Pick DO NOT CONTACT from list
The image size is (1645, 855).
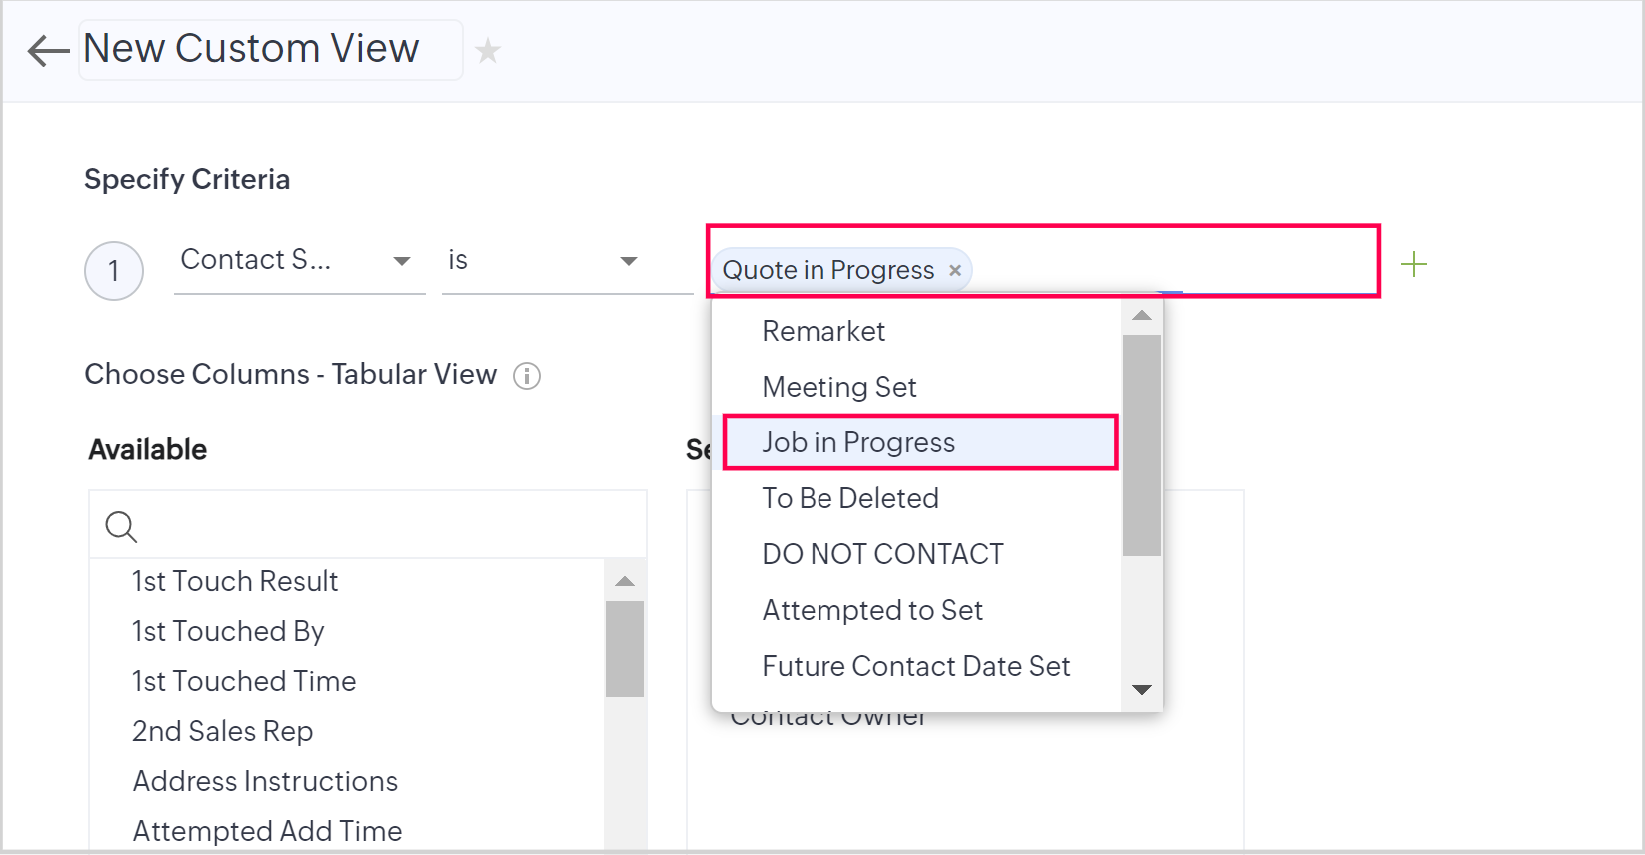(882, 554)
